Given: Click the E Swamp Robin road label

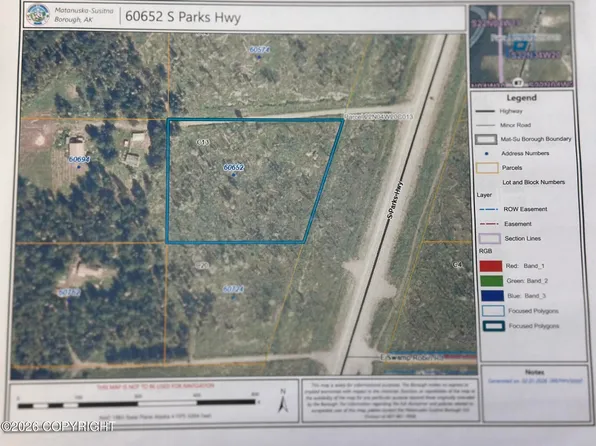Looking at the screenshot, I should (412, 358).
